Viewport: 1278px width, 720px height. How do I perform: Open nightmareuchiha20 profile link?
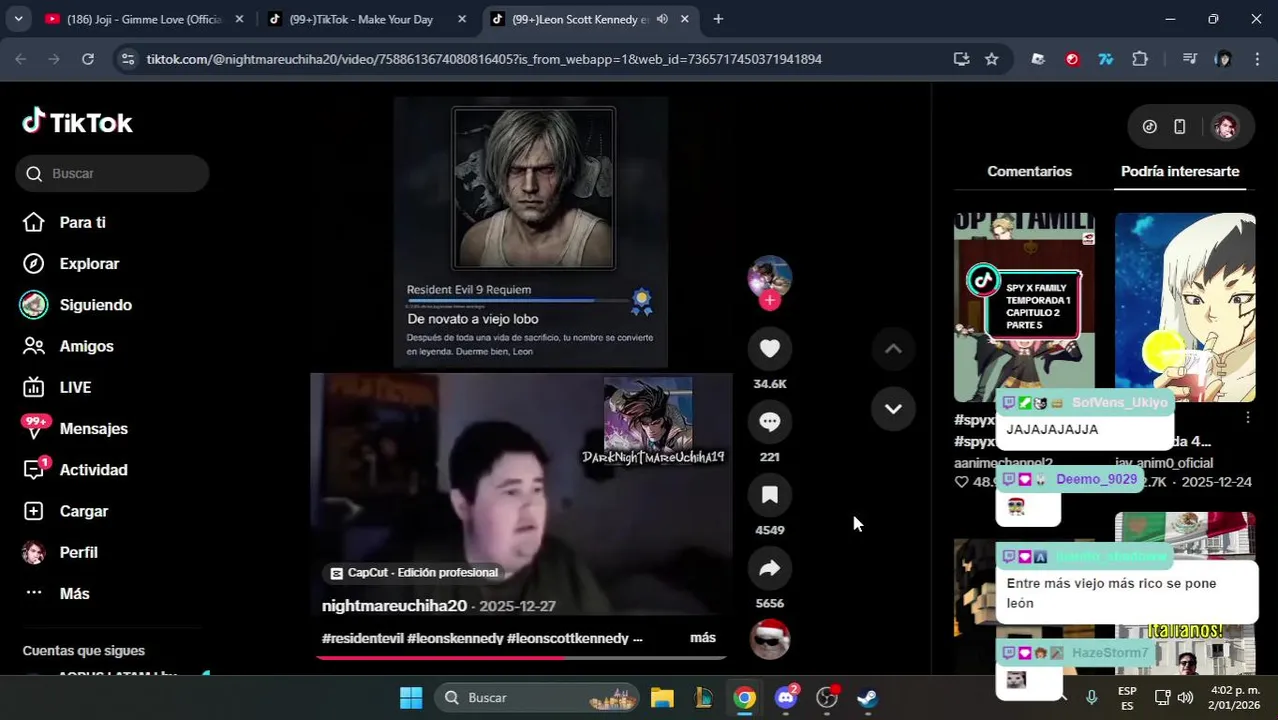pyautogui.click(x=394, y=606)
